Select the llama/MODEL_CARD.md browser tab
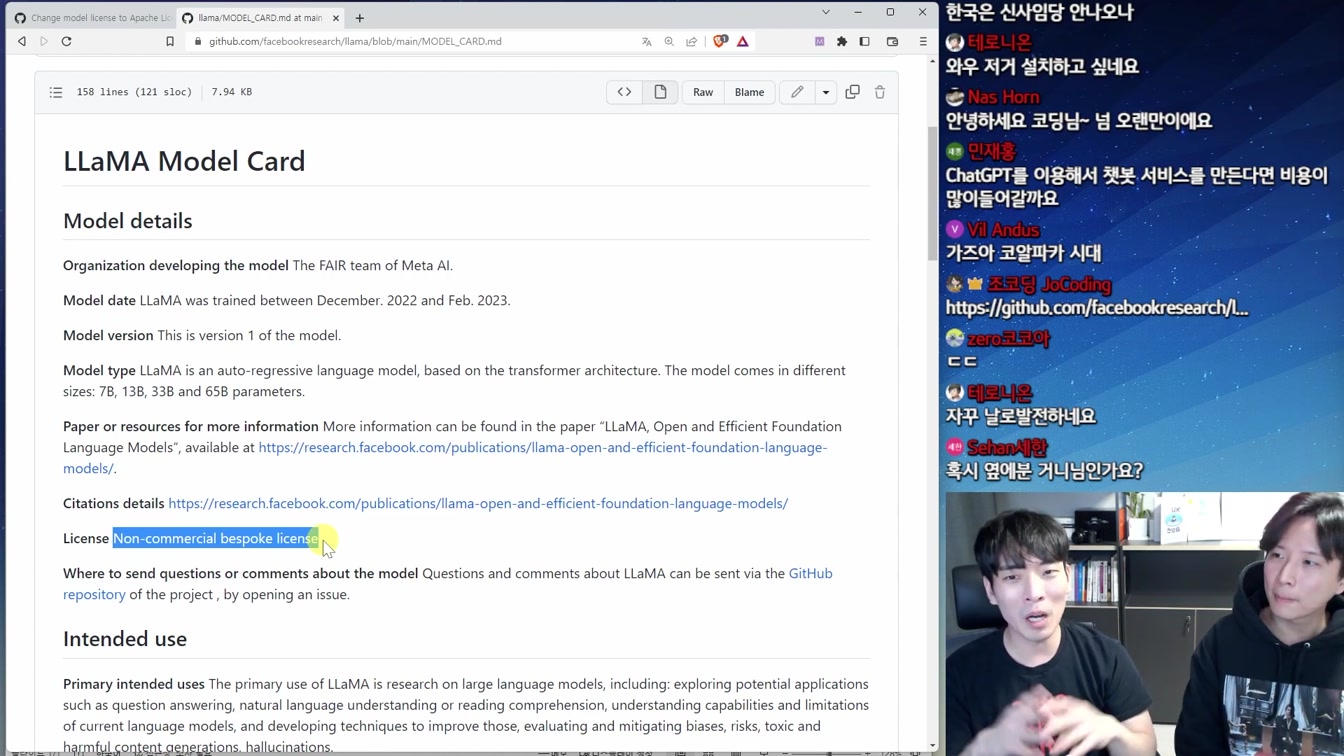1344x756 pixels. tap(258, 18)
